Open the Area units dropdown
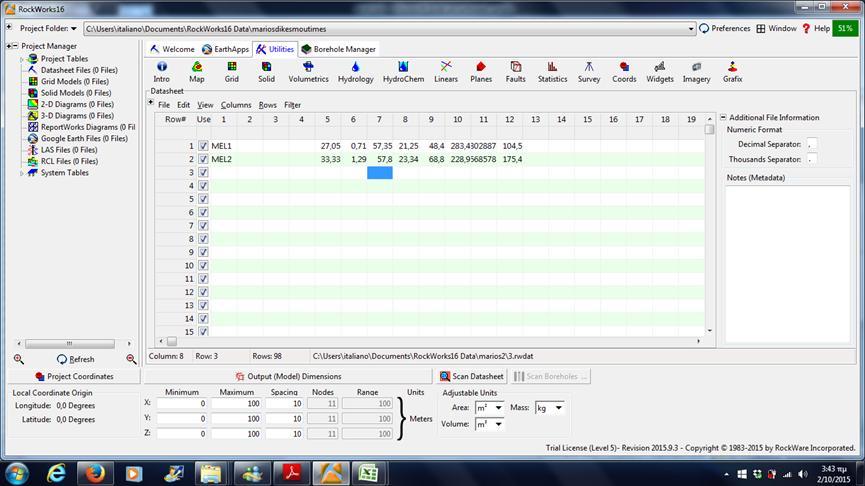Screen dimensions: 865x486 (x=498, y=408)
